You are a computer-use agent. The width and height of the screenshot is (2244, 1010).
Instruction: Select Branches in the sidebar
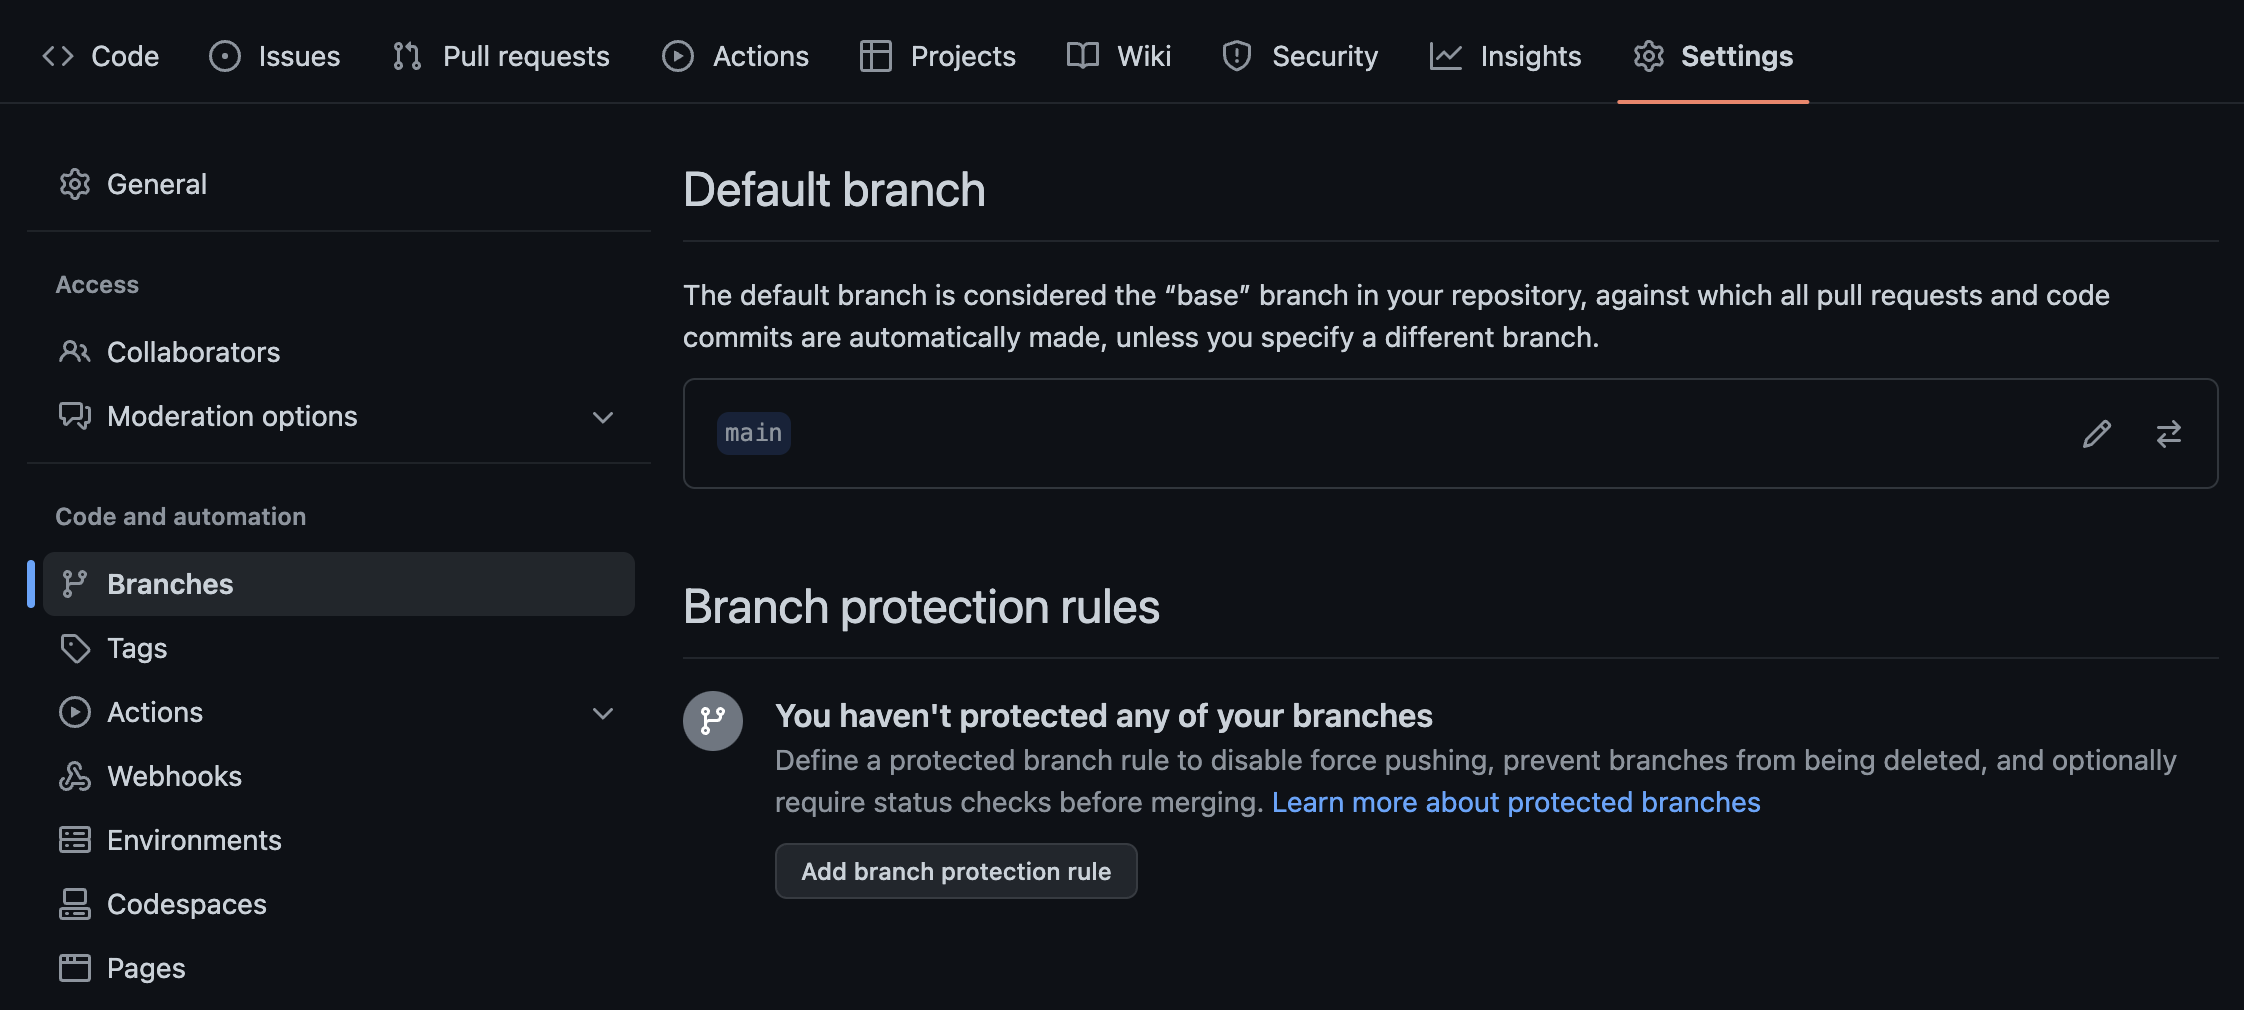(x=170, y=584)
